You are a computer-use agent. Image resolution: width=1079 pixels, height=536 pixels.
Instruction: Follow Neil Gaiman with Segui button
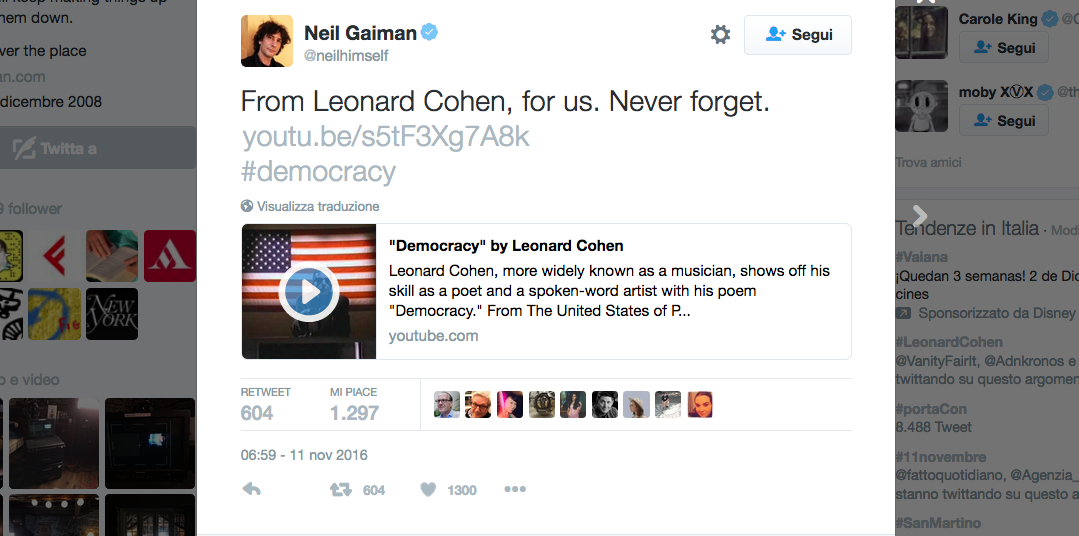point(797,35)
